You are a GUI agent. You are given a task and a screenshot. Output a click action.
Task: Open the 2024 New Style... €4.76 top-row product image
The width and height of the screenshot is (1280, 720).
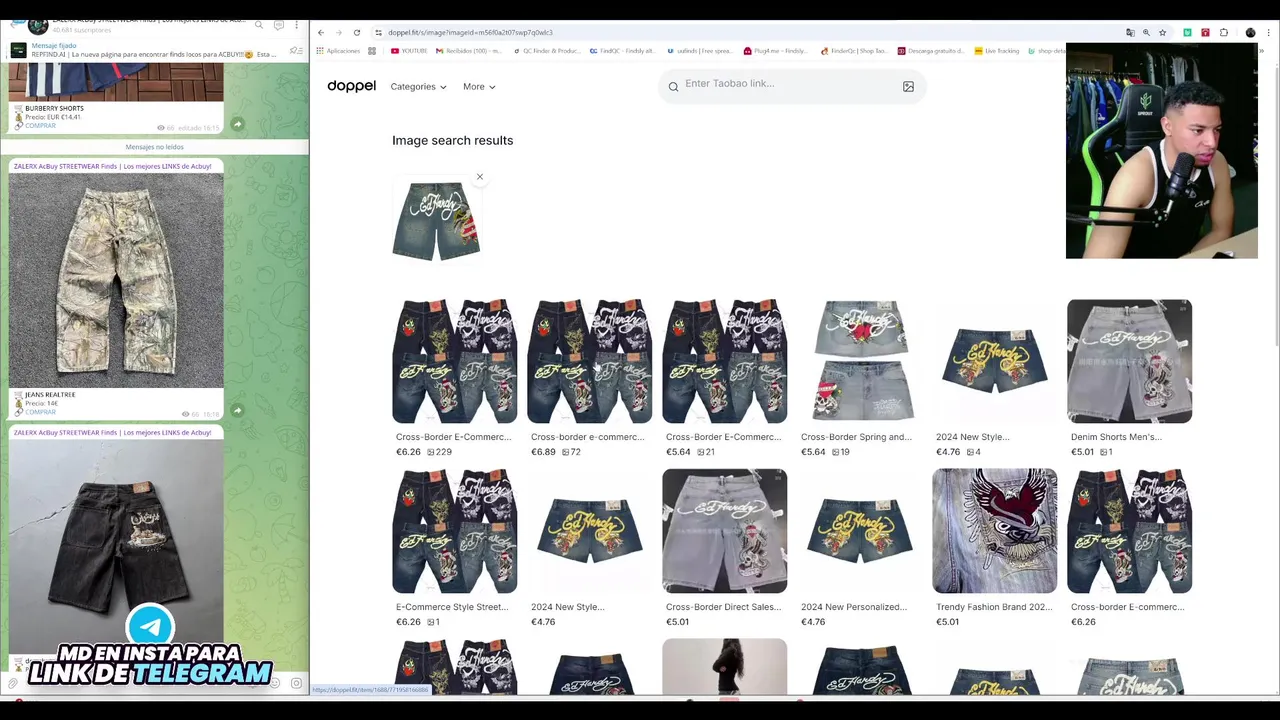(x=994, y=361)
